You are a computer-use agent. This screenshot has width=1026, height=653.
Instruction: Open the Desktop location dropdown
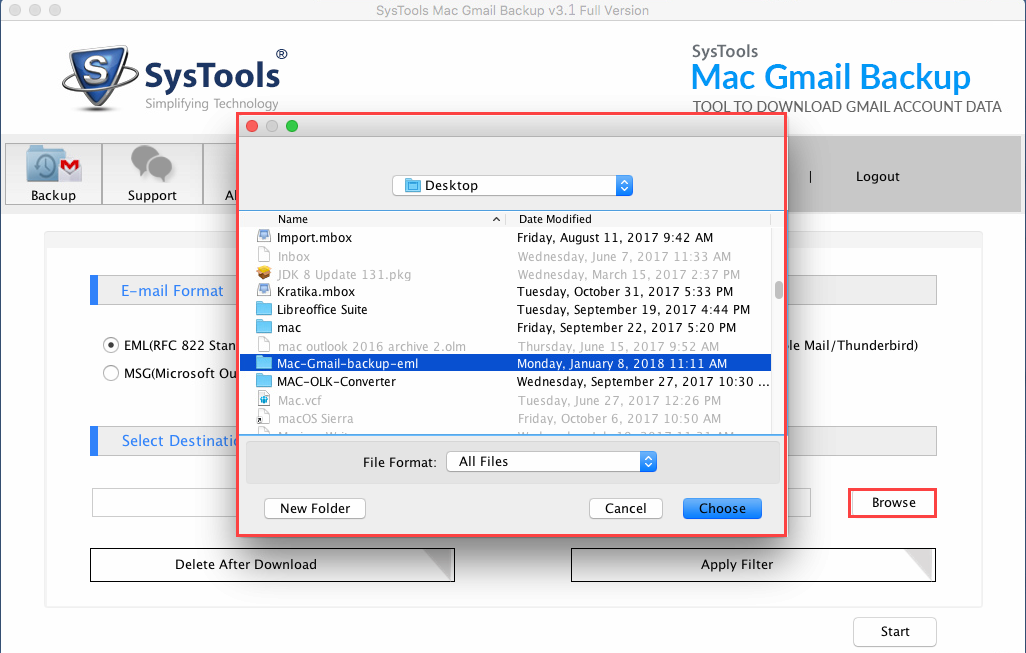[x=512, y=185]
